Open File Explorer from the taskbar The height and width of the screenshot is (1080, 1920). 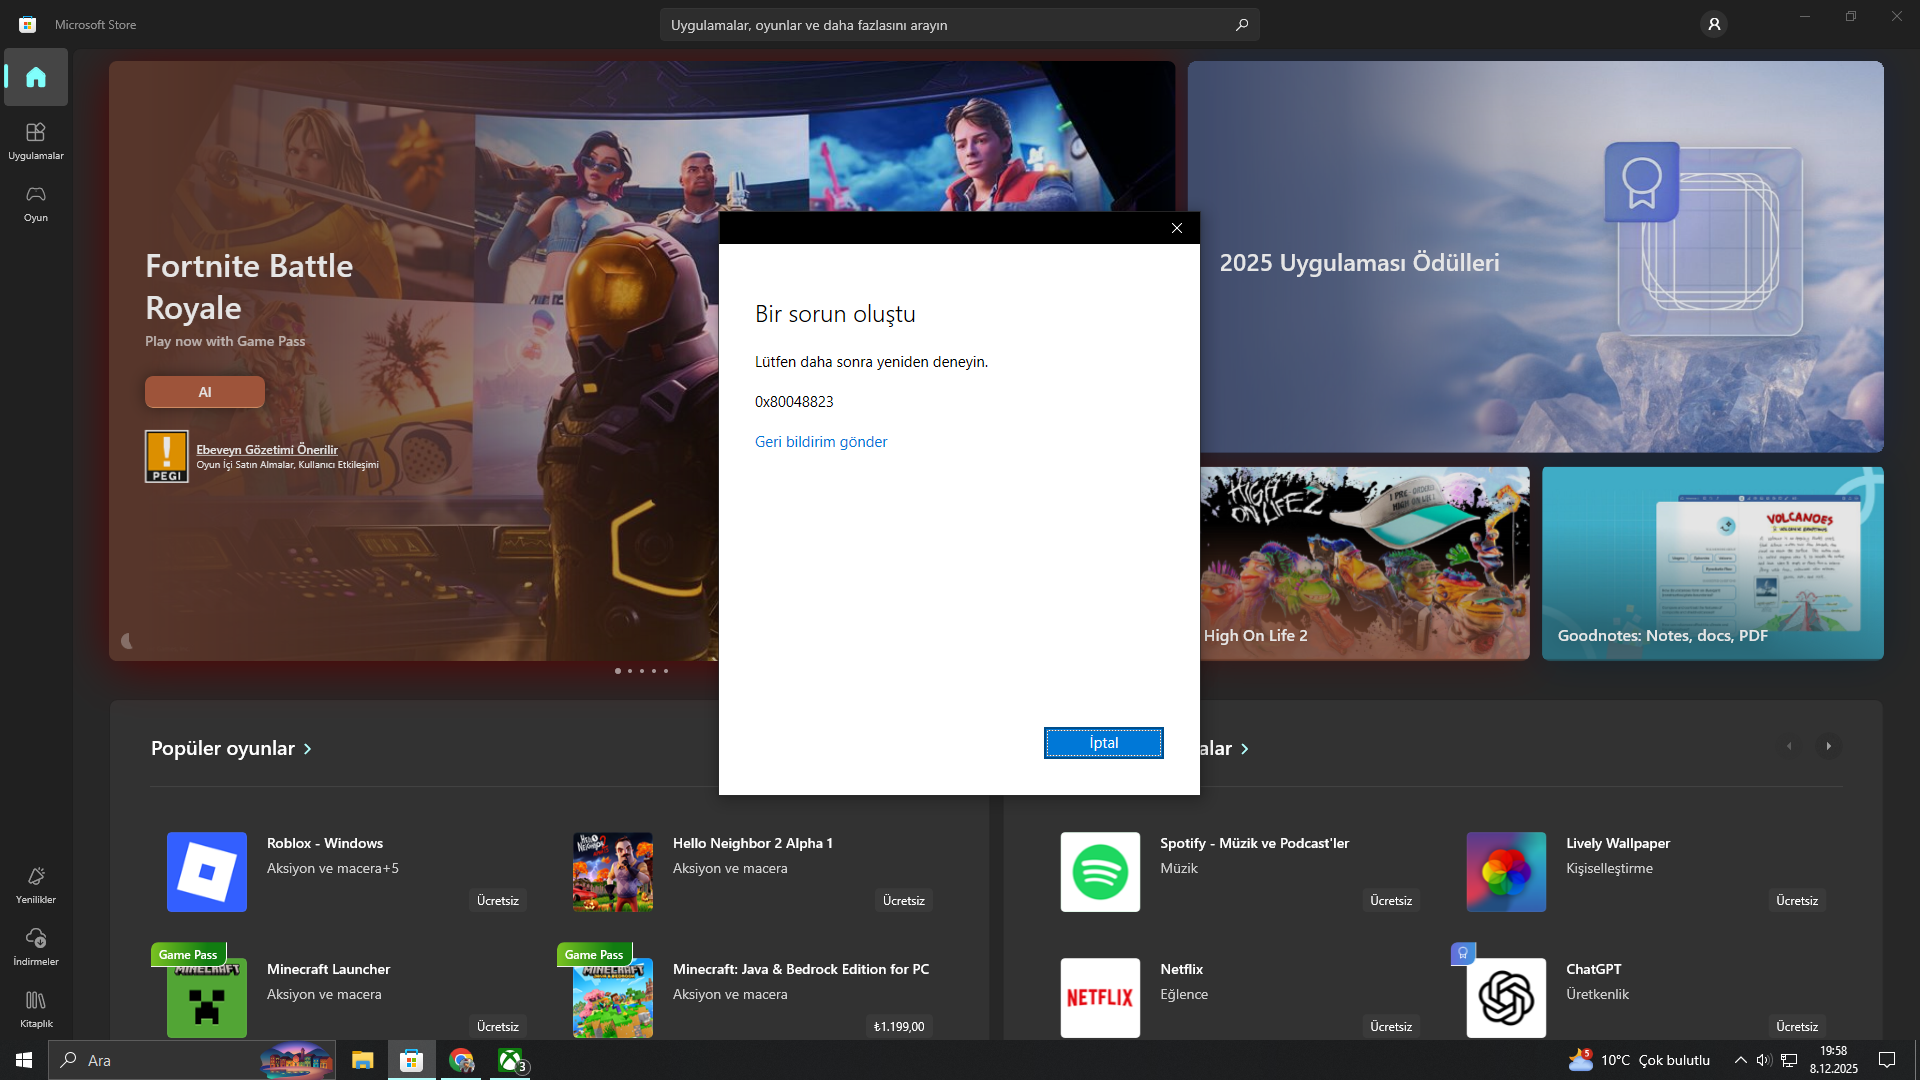point(362,1060)
